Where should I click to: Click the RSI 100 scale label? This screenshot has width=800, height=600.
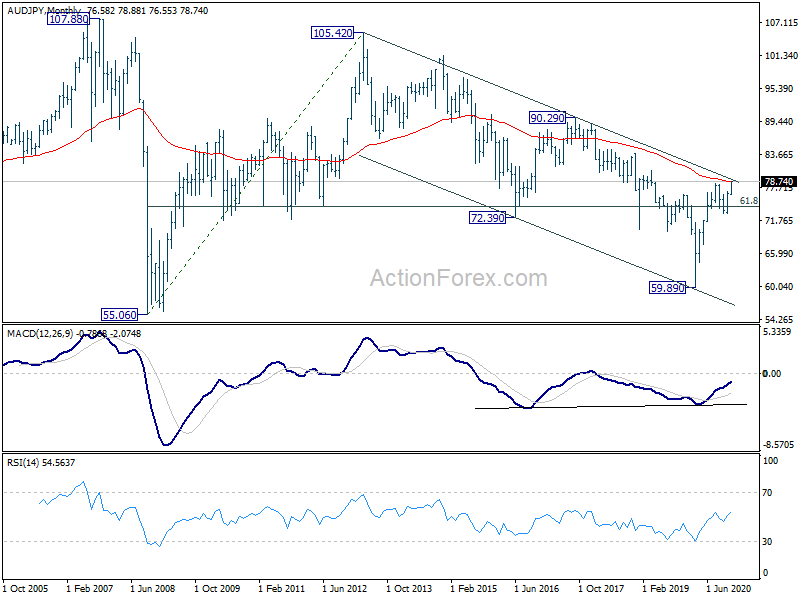770,461
